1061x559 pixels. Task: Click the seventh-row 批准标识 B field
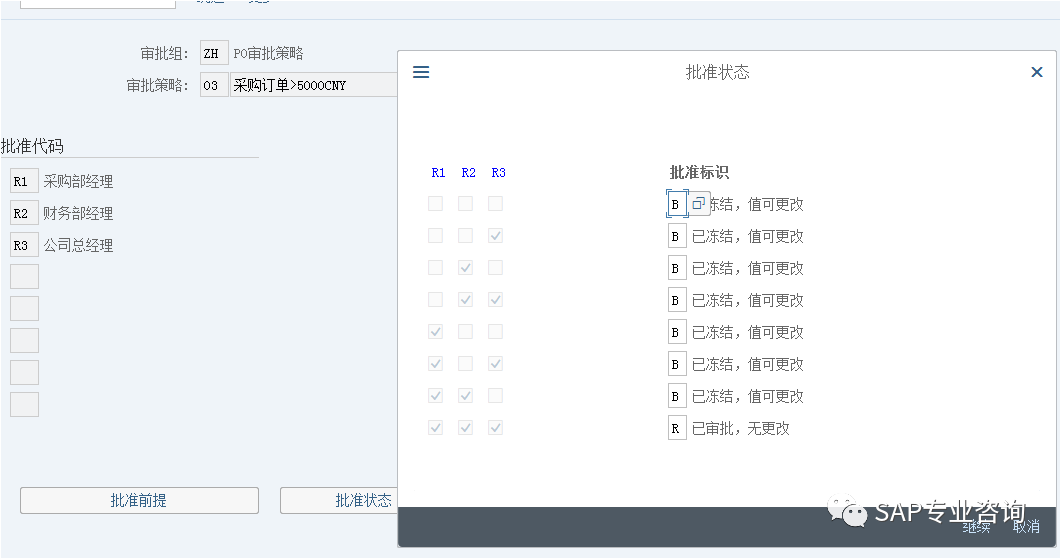[677, 396]
